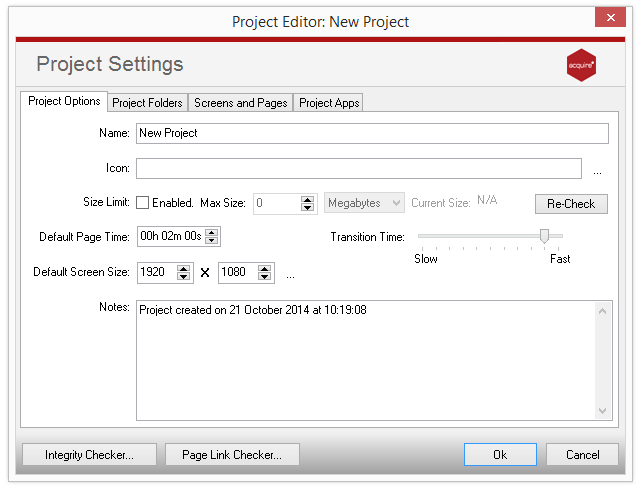Click the Re-Check button
641x488 pixels.
click(571, 204)
